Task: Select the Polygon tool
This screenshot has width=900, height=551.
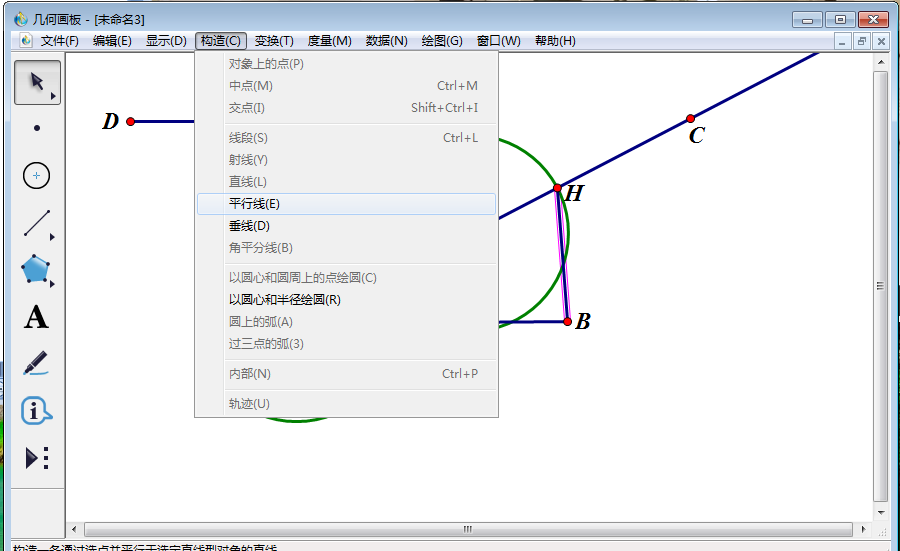Action: tap(35, 269)
